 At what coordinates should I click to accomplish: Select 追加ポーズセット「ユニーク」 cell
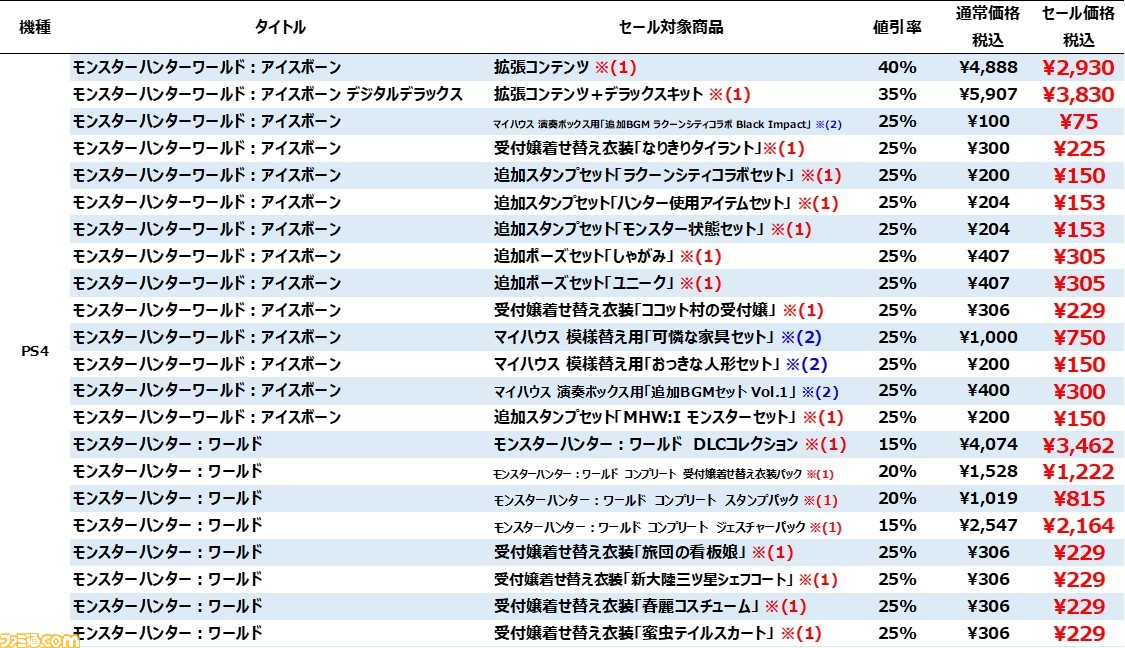click(608, 283)
